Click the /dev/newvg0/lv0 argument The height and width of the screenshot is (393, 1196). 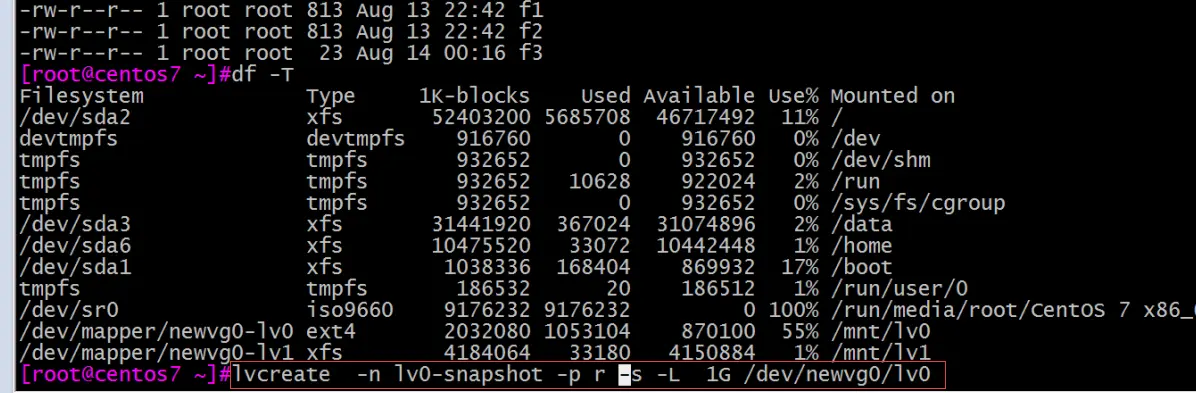click(837, 375)
